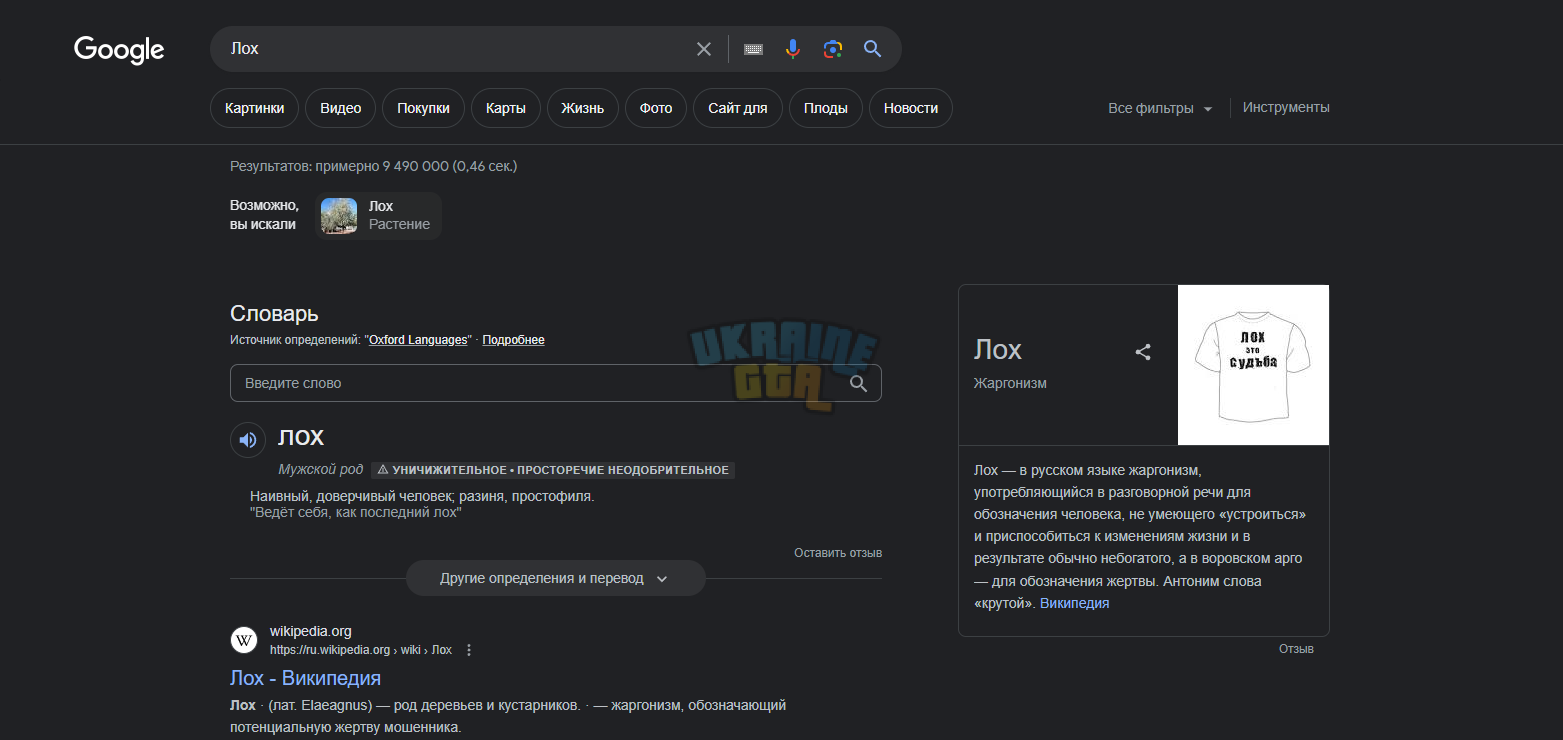The width and height of the screenshot is (1563, 740).
Task: Select the Плоды filter chip
Action: click(x=826, y=108)
